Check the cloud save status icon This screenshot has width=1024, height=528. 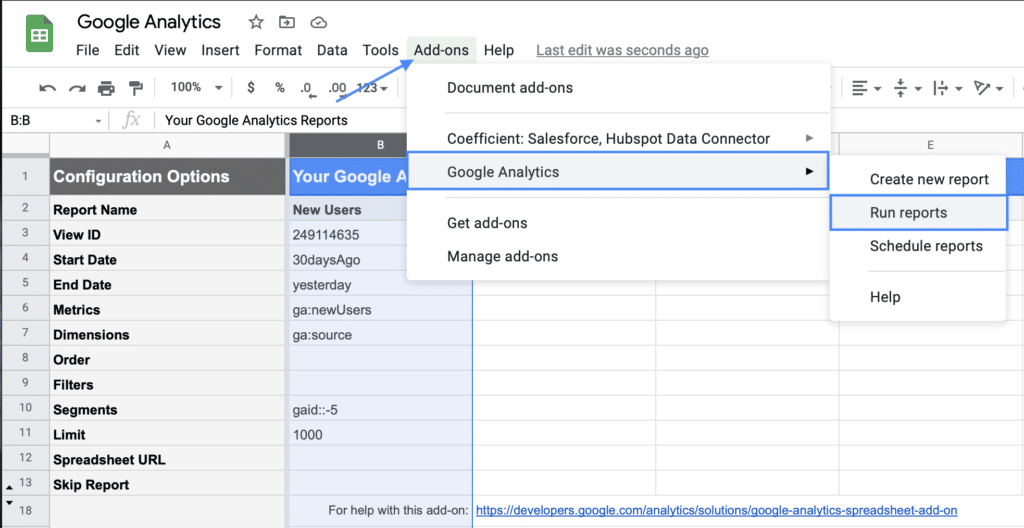point(318,22)
